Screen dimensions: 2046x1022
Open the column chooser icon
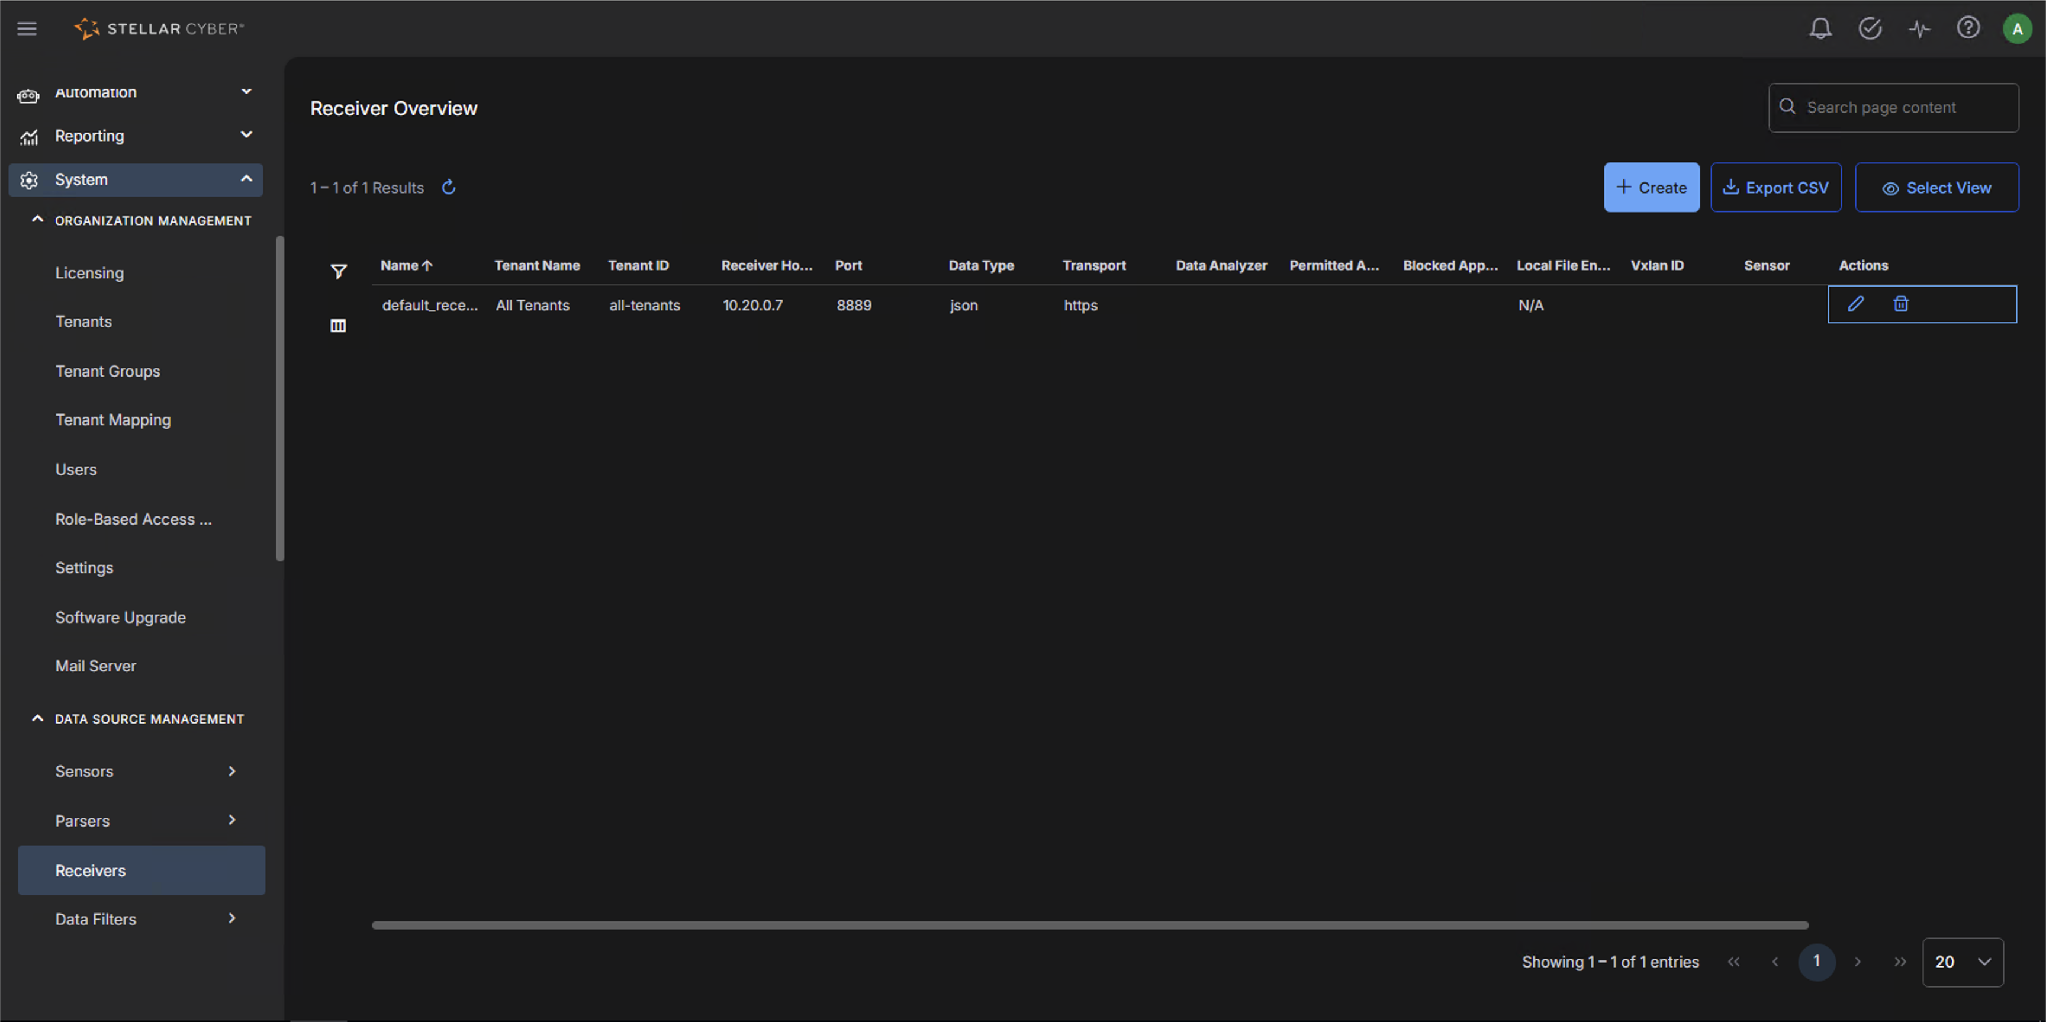tap(338, 326)
